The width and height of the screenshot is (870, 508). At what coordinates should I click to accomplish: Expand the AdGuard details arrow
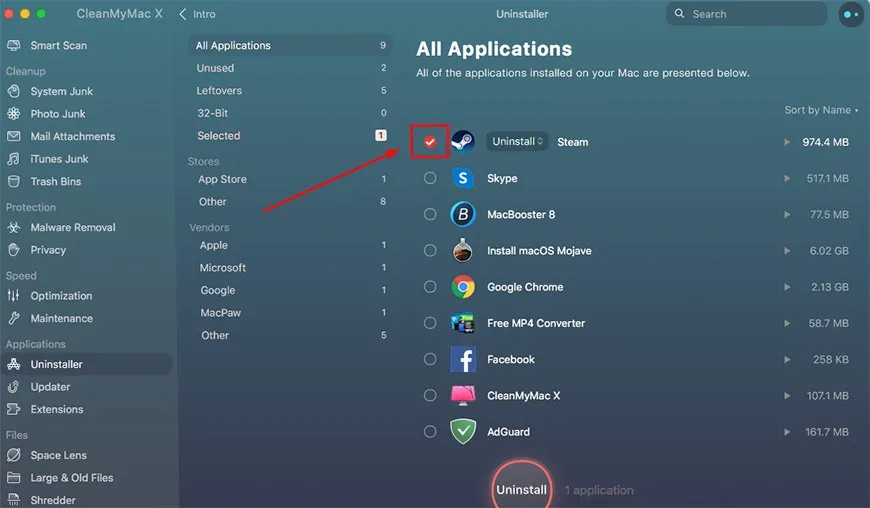(x=787, y=431)
